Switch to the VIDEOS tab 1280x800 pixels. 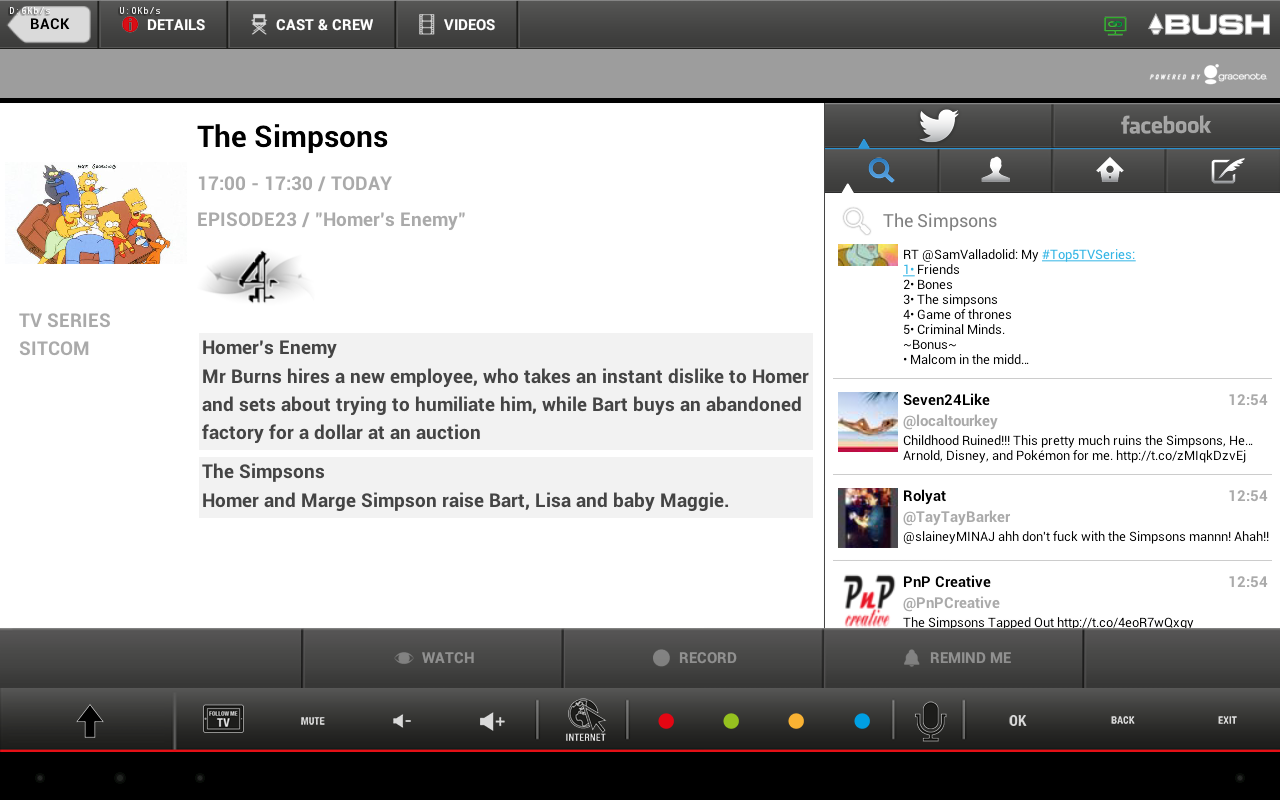457,25
